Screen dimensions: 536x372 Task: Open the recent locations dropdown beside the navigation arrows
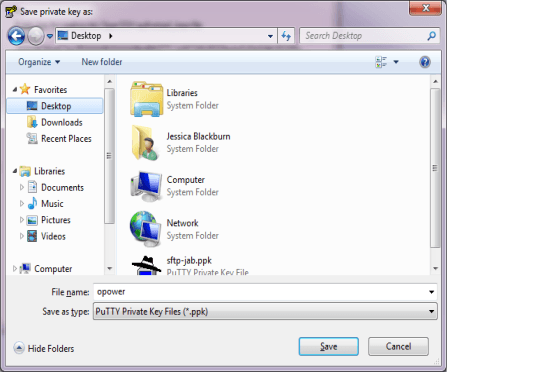(50, 36)
